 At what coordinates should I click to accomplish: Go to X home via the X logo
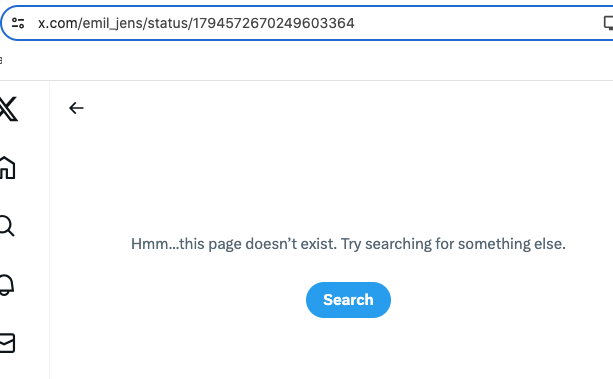[x=8, y=109]
